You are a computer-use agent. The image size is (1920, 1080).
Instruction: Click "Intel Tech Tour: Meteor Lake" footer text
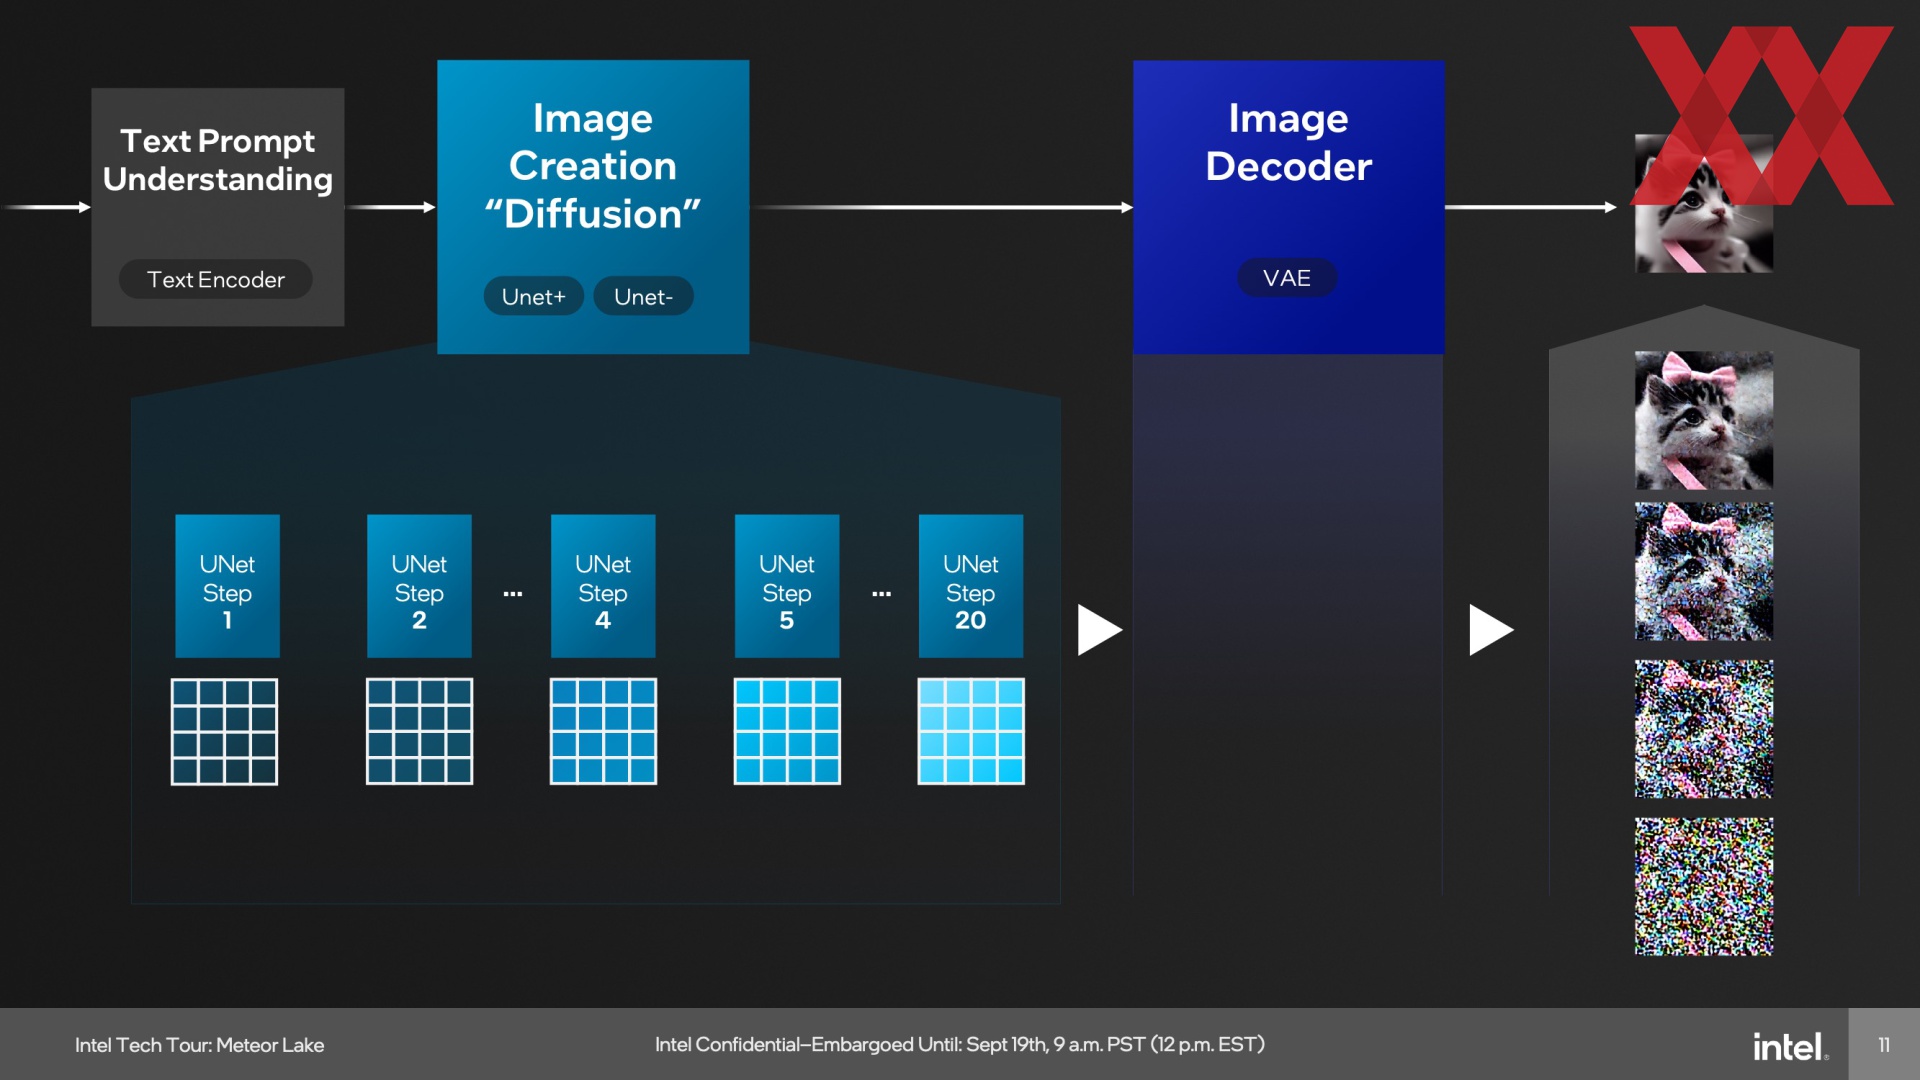(199, 1045)
